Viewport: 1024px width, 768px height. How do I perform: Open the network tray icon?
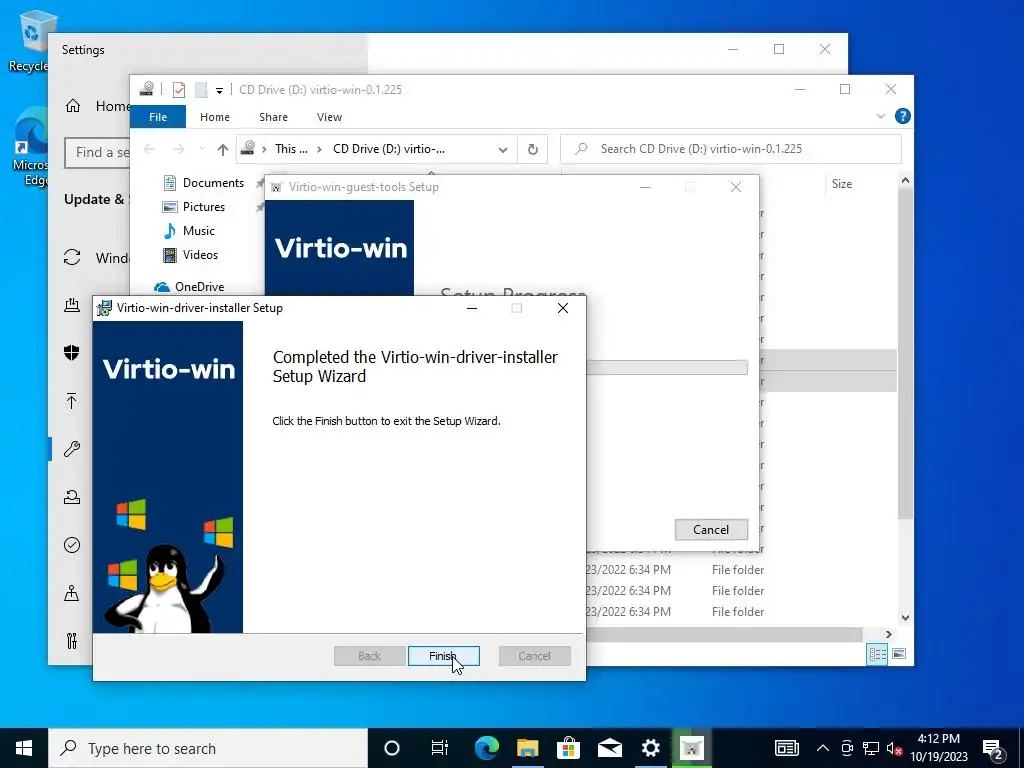pos(871,748)
